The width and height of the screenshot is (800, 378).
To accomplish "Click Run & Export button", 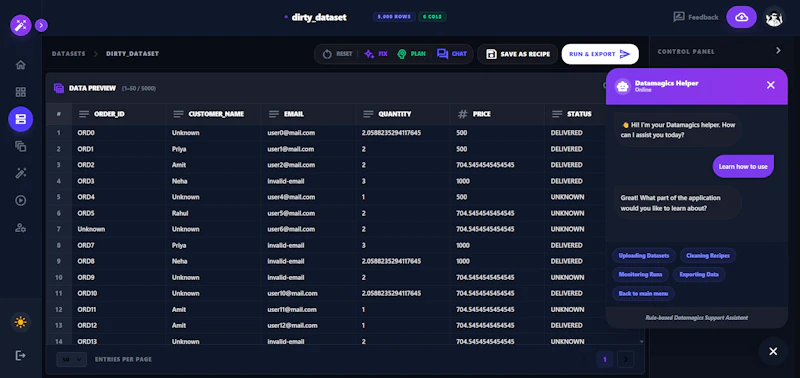I will click(600, 54).
